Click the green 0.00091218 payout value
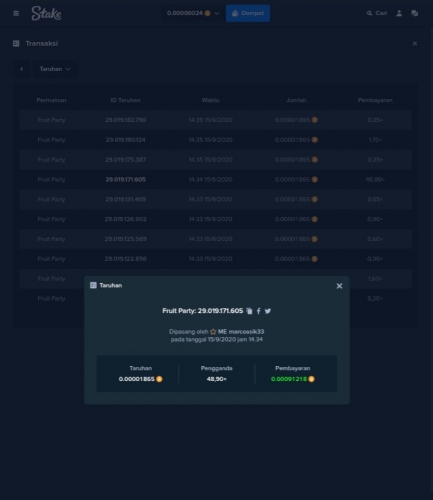The width and height of the screenshot is (433, 500). (x=289, y=379)
